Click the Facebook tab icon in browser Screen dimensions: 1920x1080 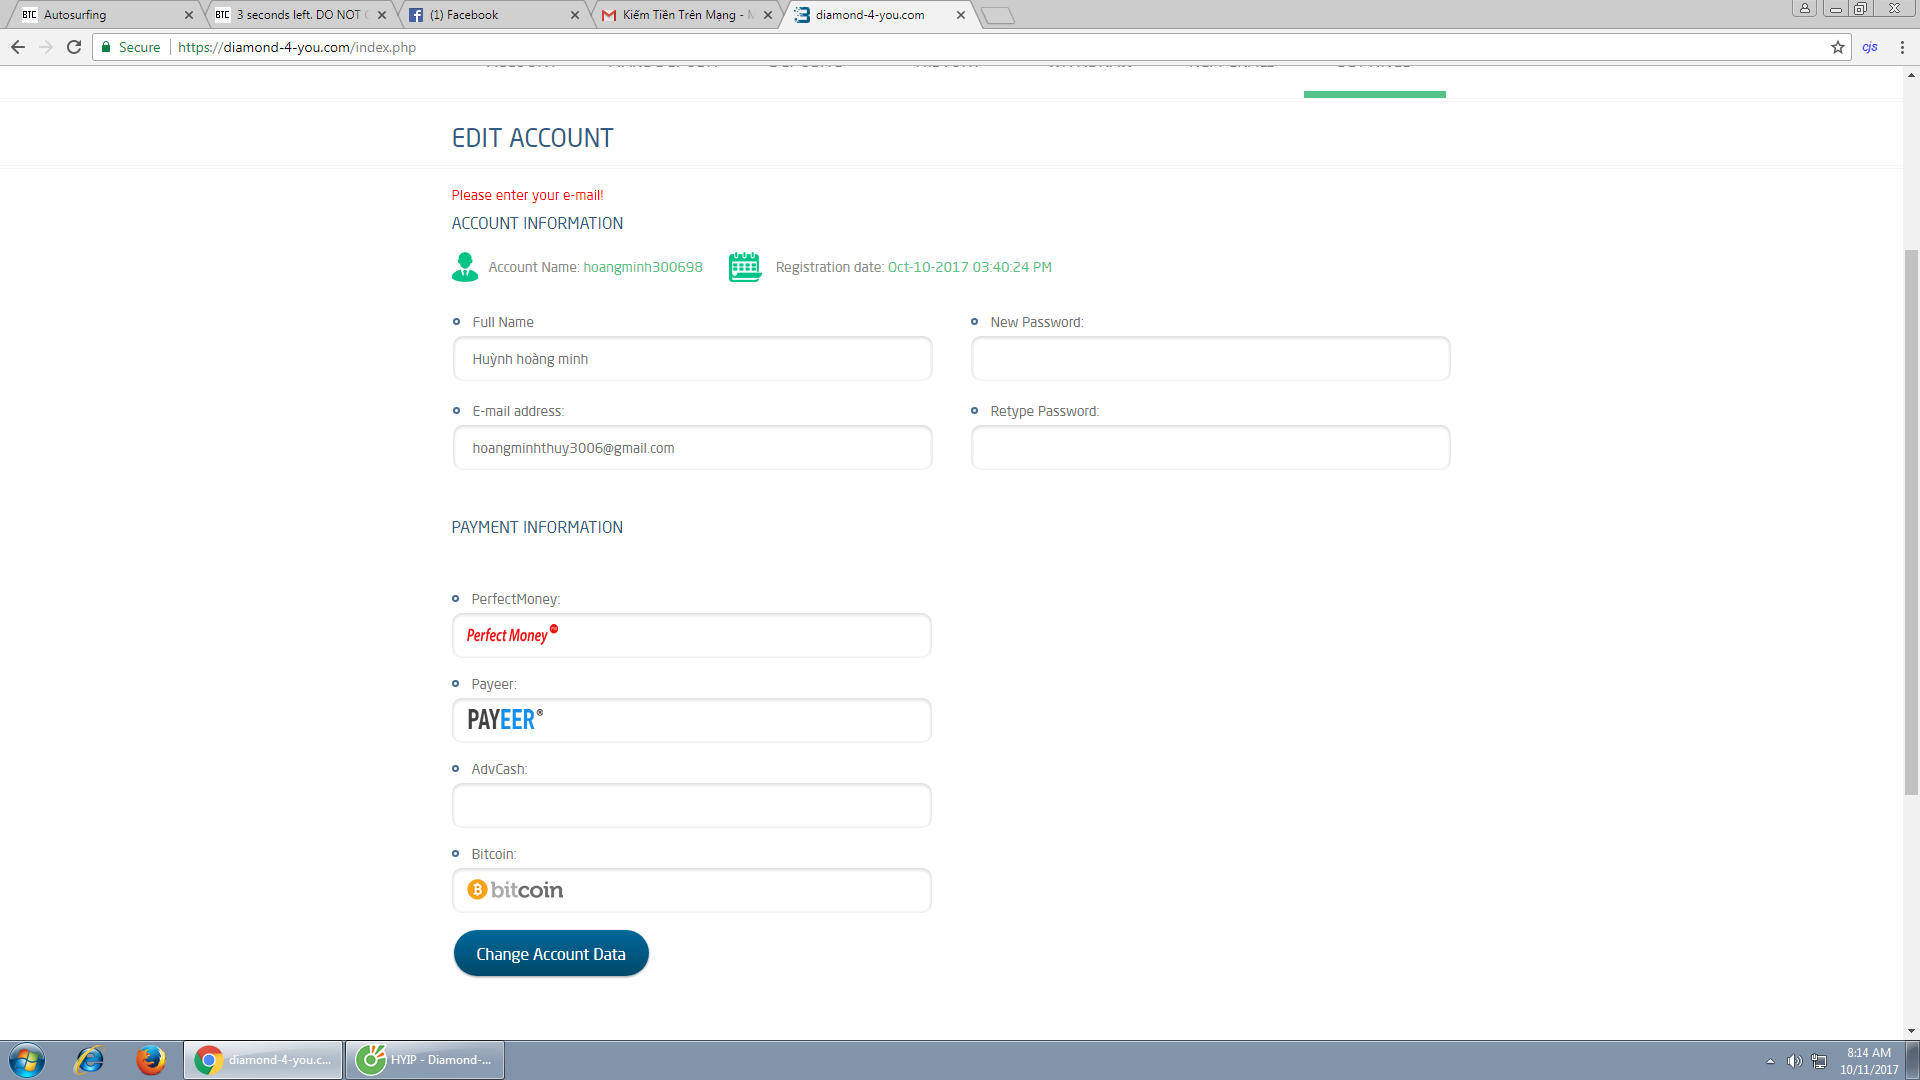click(x=418, y=15)
